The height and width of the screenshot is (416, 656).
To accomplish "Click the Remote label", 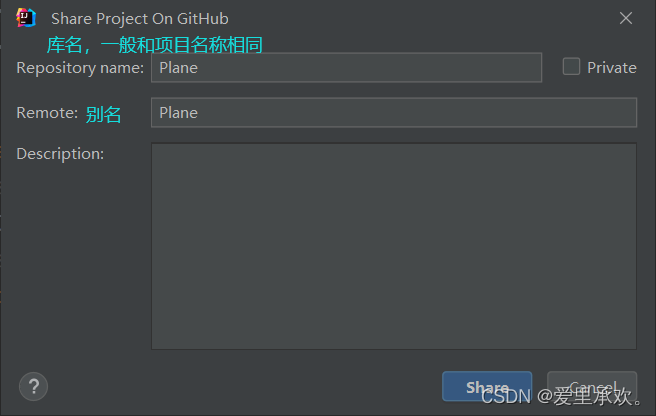I will tap(47, 113).
